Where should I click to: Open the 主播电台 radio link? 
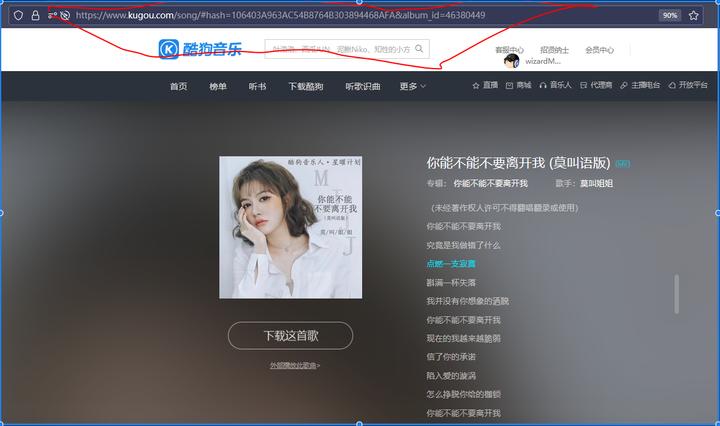(x=640, y=85)
